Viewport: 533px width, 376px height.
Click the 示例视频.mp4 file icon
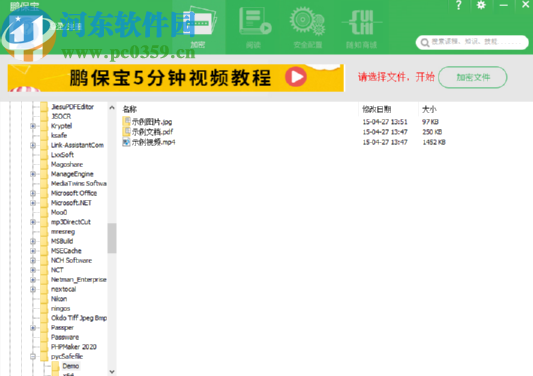(126, 142)
